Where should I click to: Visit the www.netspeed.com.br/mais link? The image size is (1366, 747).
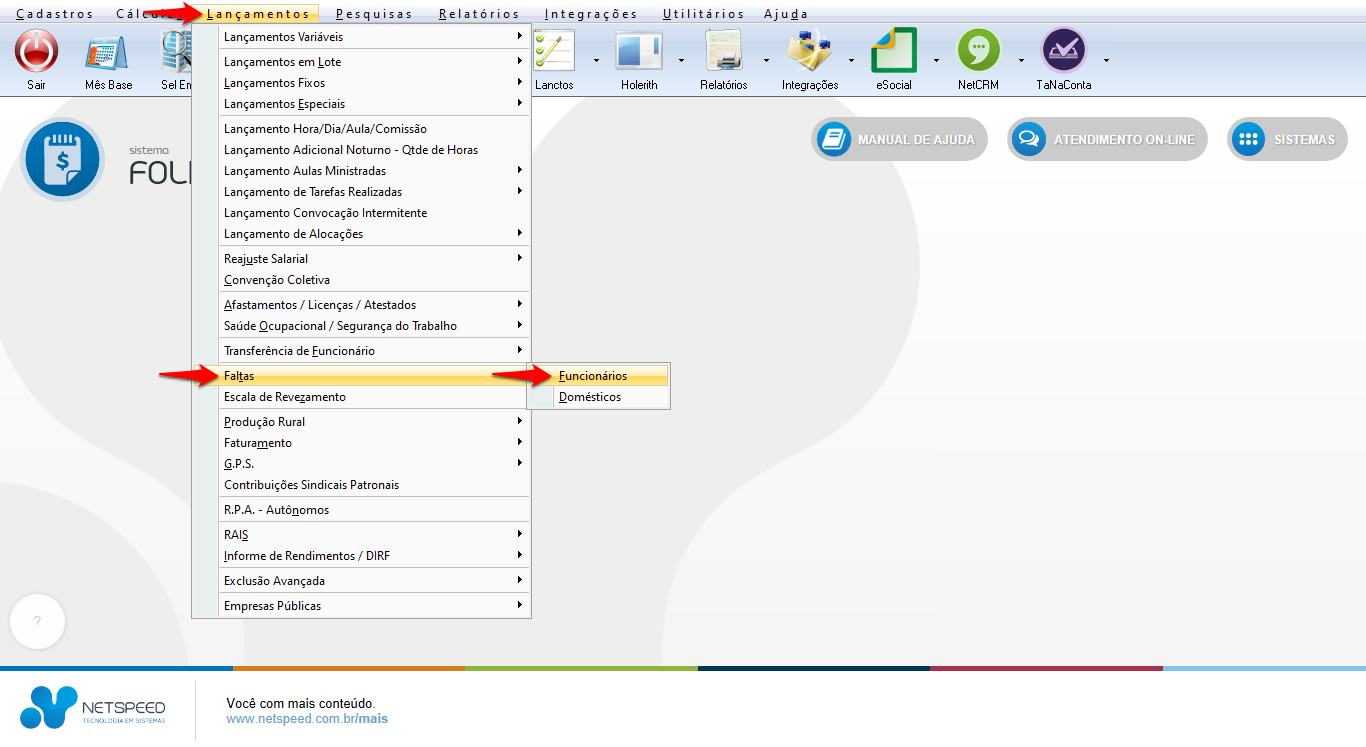(x=306, y=719)
